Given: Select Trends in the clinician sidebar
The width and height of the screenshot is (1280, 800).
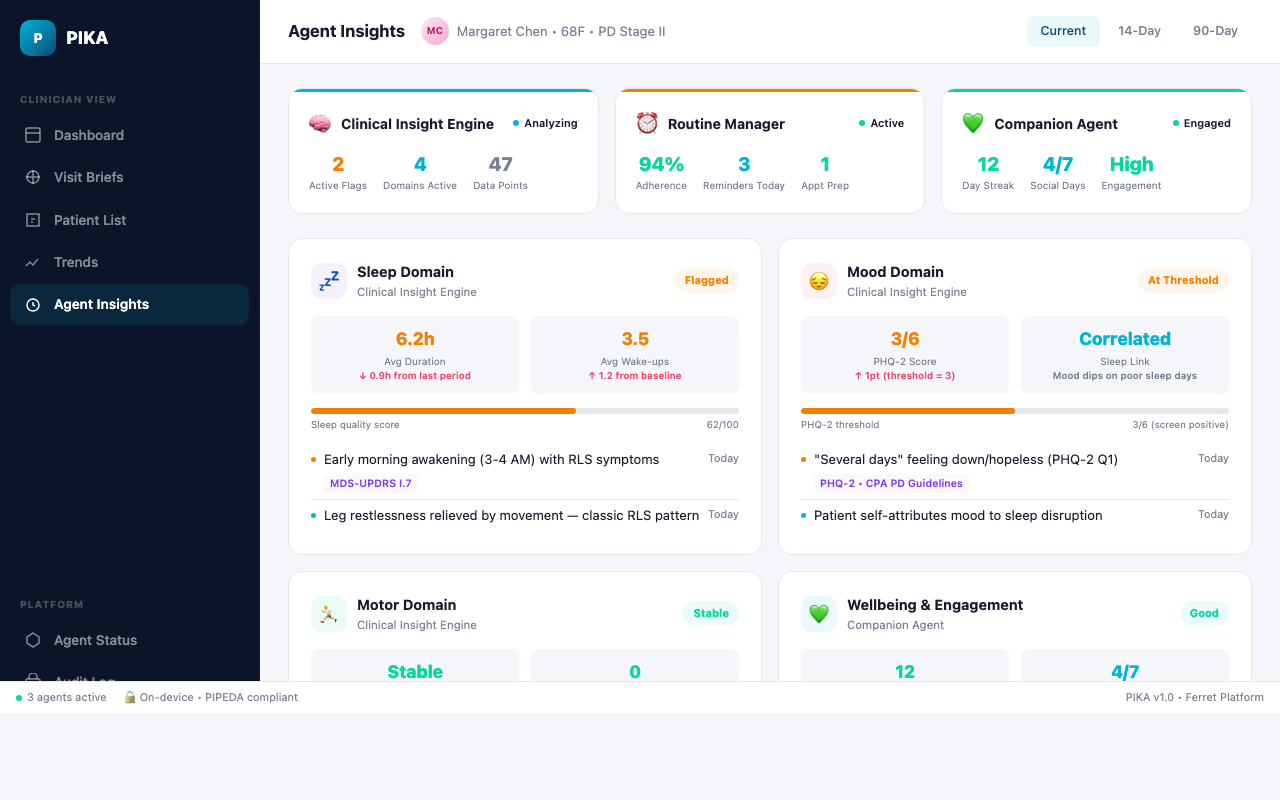Looking at the screenshot, I should pos(74,262).
